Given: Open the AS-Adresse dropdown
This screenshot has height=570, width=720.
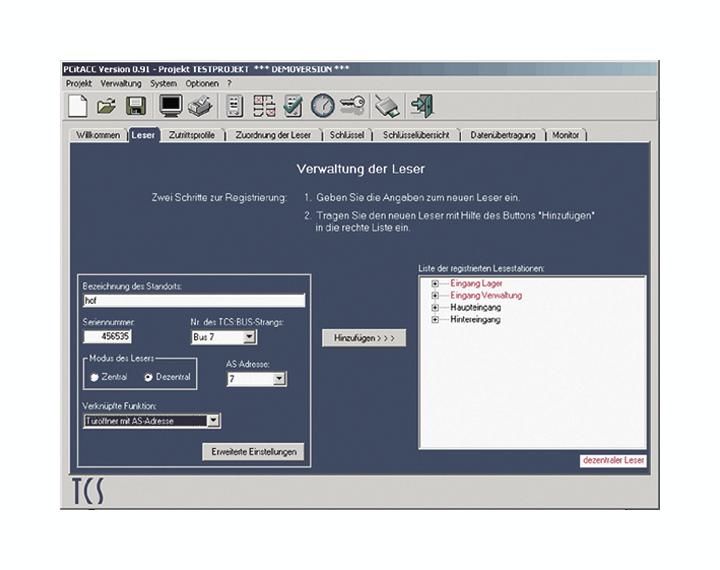Looking at the screenshot, I should pyautogui.click(x=279, y=379).
